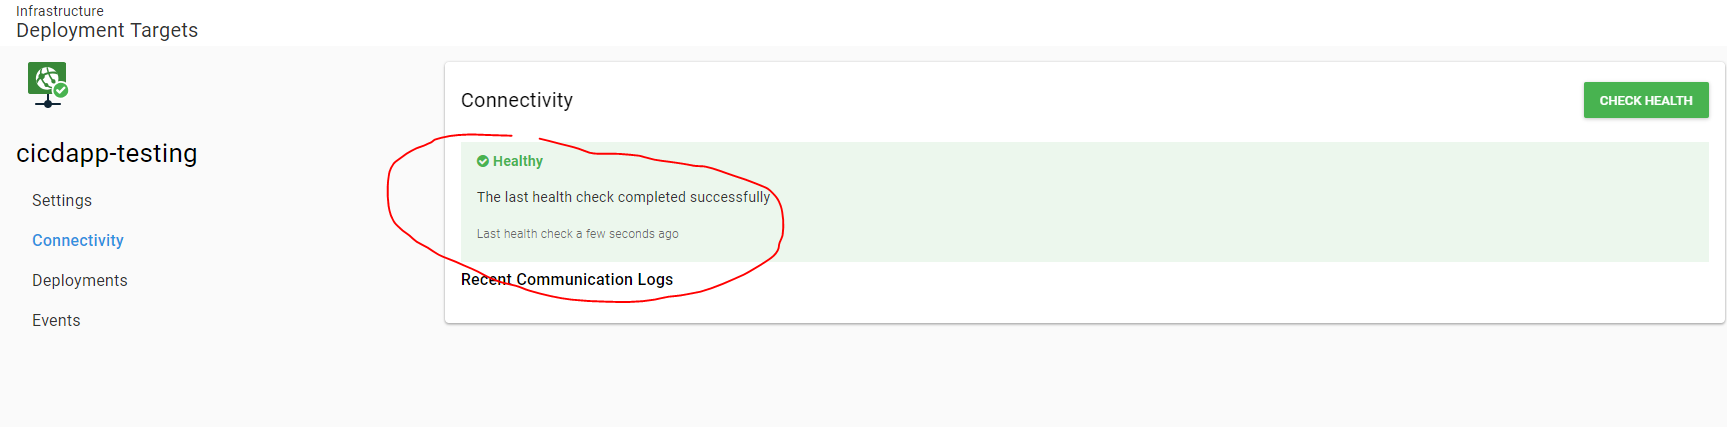Click the last health check timestamp text
1727x427 pixels.
tap(578, 234)
